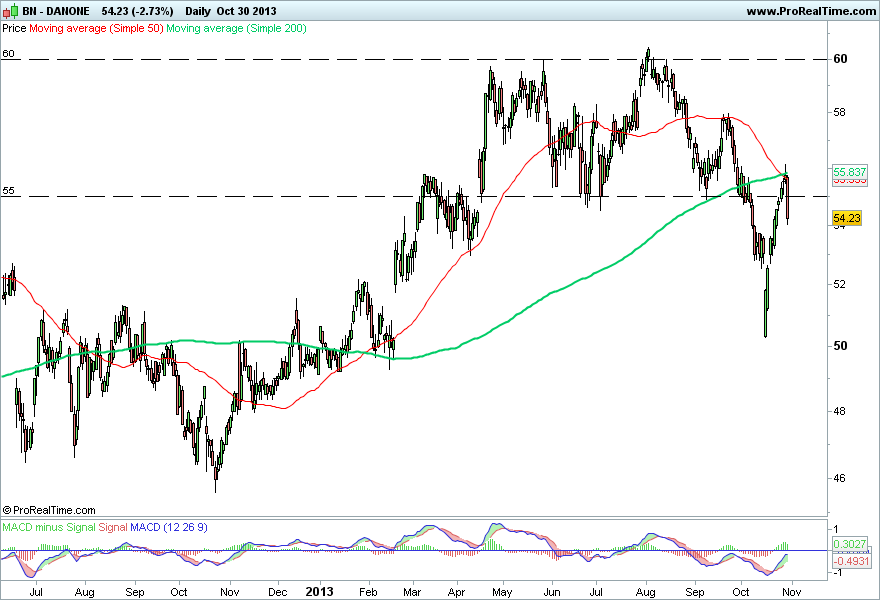The height and width of the screenshot is (600, 880).
Task: Click the Sep 2012 label on the time axis
Action: (x=135, y=592)
